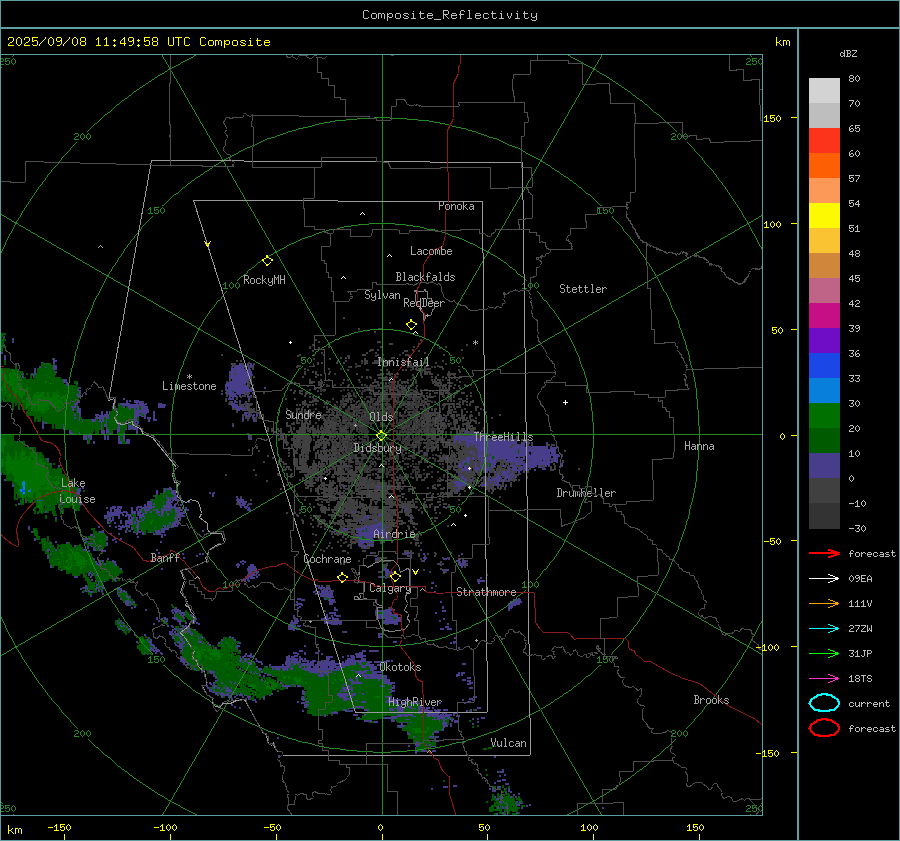
Task: Click the Olds label near radar center
Action: (381, 417)
